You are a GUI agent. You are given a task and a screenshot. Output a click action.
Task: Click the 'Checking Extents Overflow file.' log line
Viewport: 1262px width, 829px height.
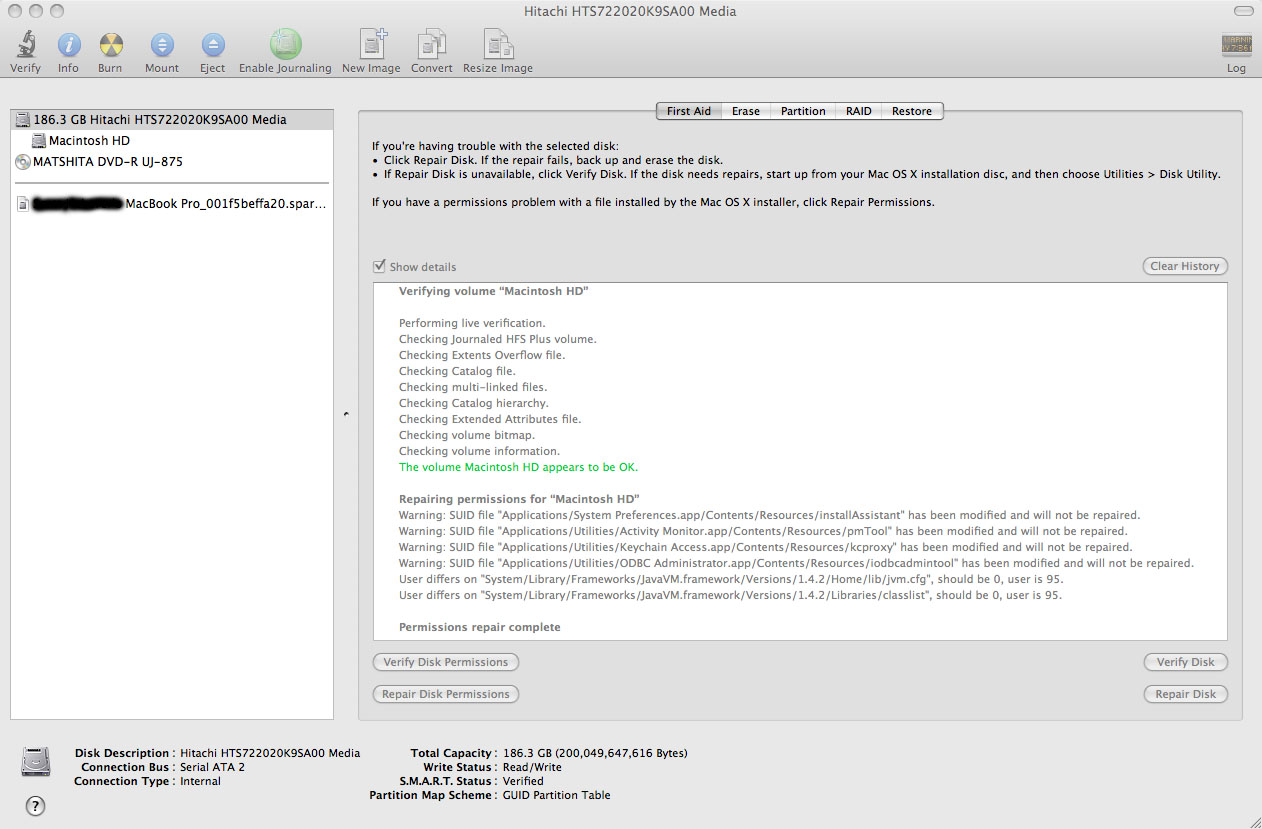point(482,355)
